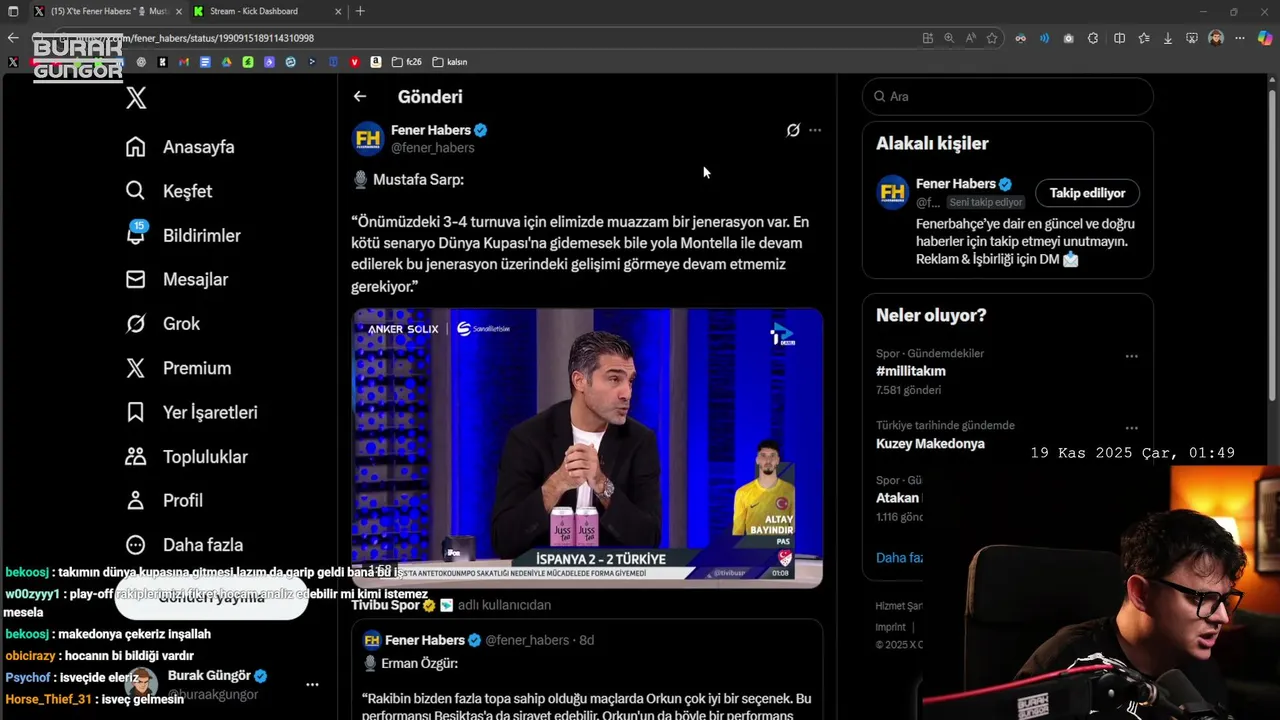
Task: Close the Kick Dashboard tab
Action: (x=338, y=11)
